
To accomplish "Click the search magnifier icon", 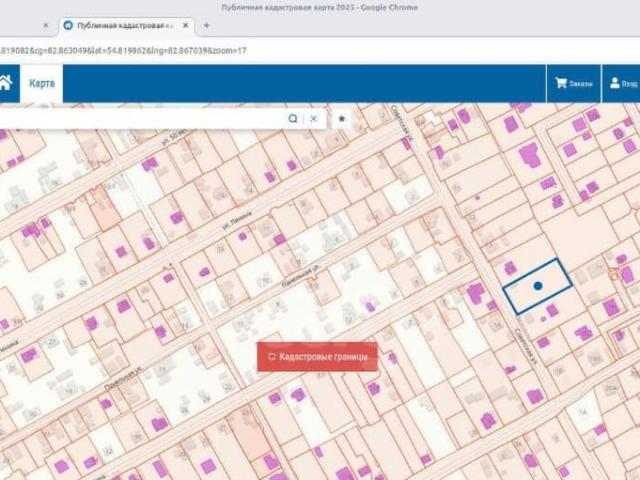I will [x=293, y=118].
